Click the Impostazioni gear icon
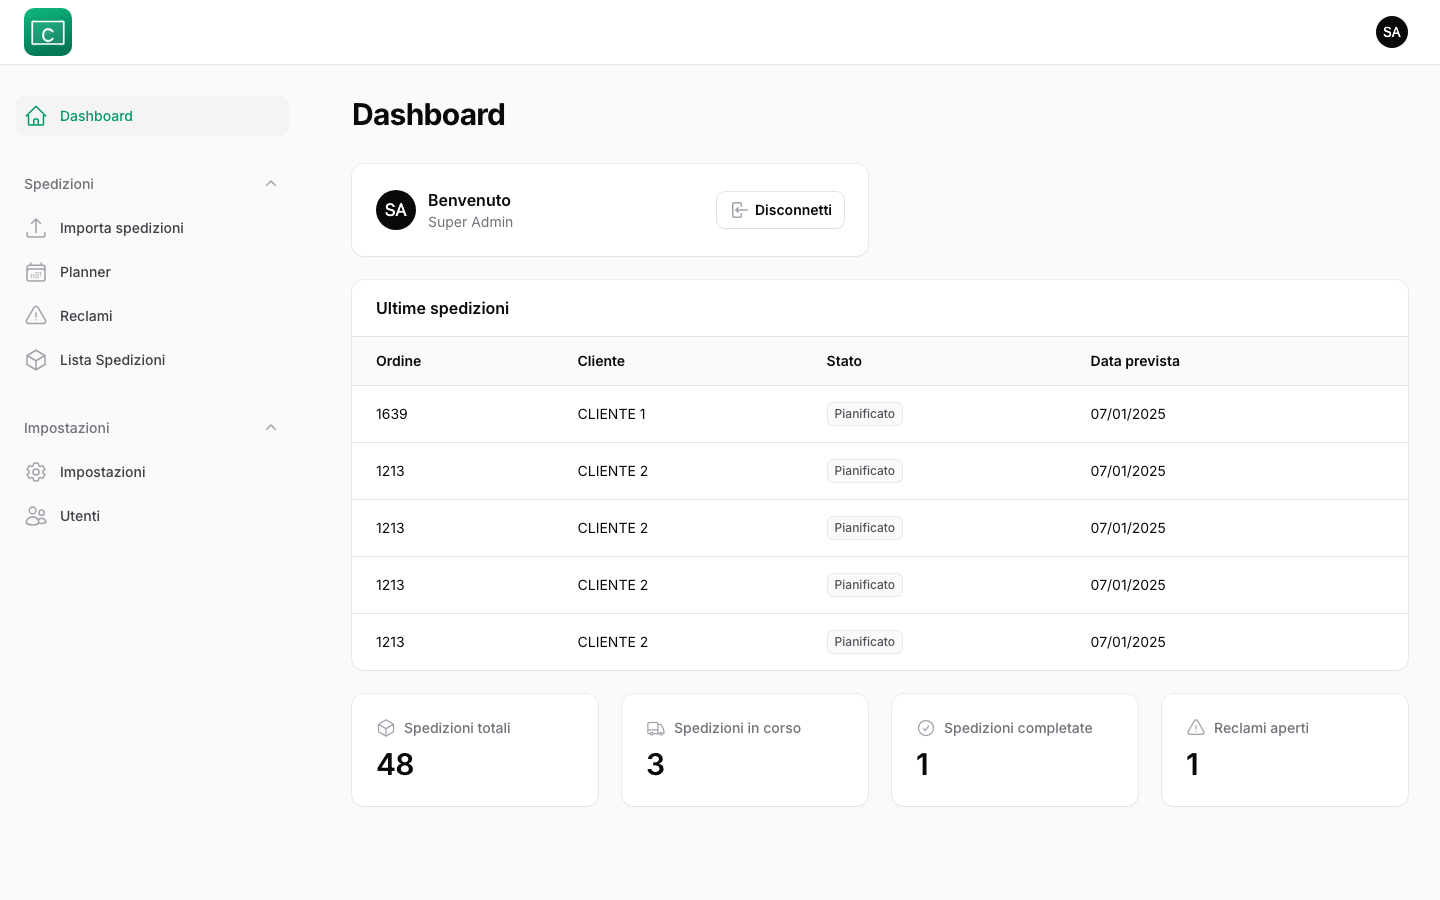1440x900 pixels. point(36,472)
